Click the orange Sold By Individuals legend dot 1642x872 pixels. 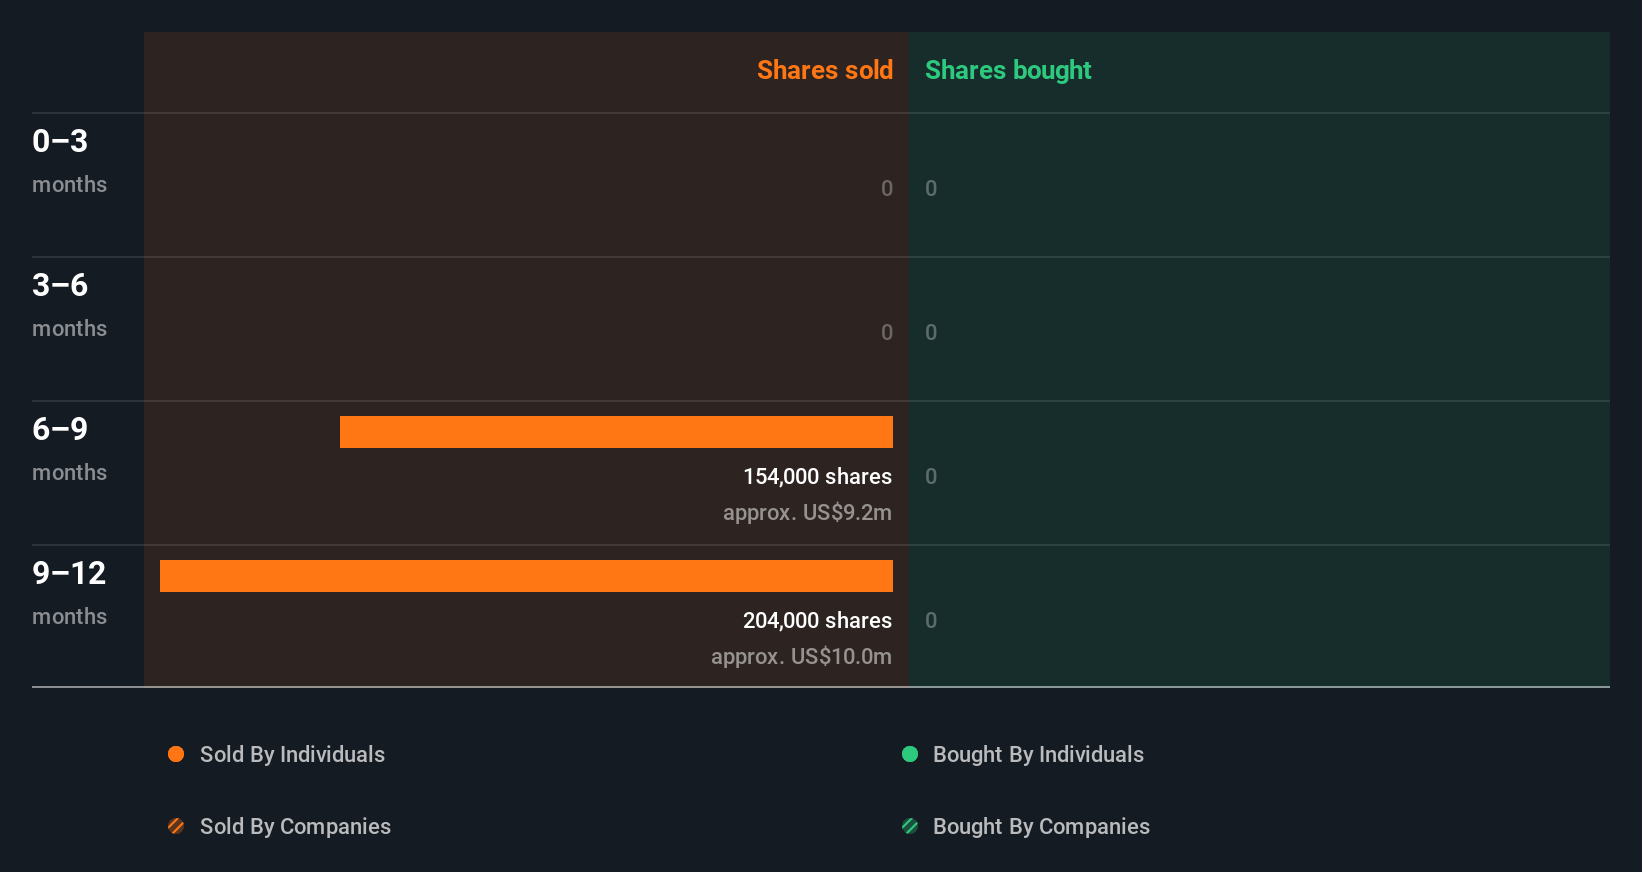pos(176,754)
